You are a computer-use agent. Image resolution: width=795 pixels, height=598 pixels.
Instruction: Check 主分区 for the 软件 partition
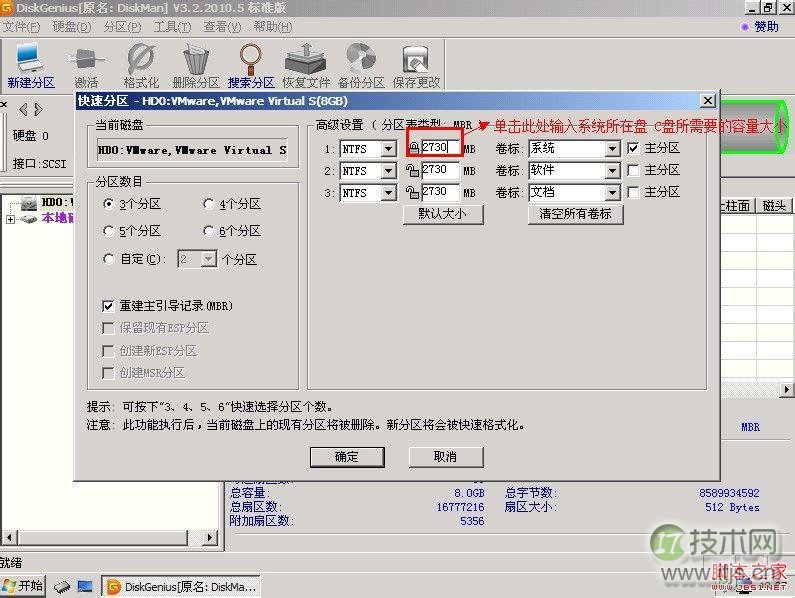click(633, 170)
